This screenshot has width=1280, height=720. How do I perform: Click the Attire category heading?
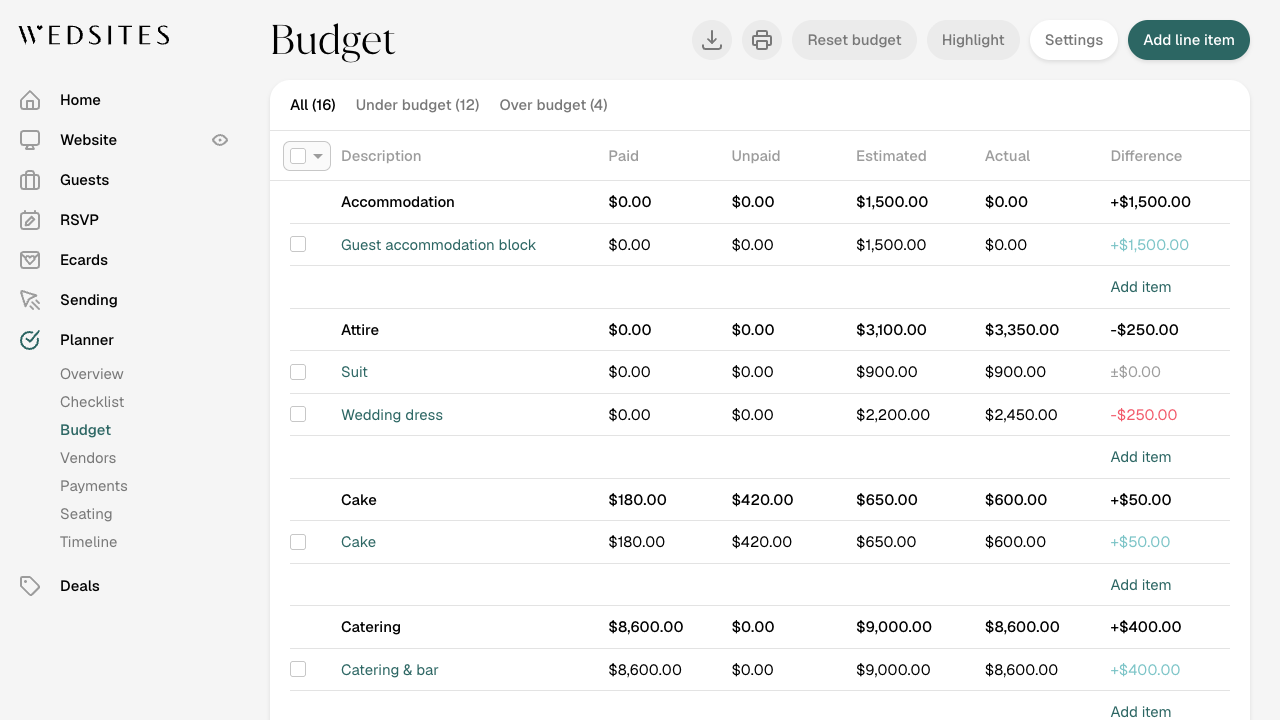tap(360, 330)
